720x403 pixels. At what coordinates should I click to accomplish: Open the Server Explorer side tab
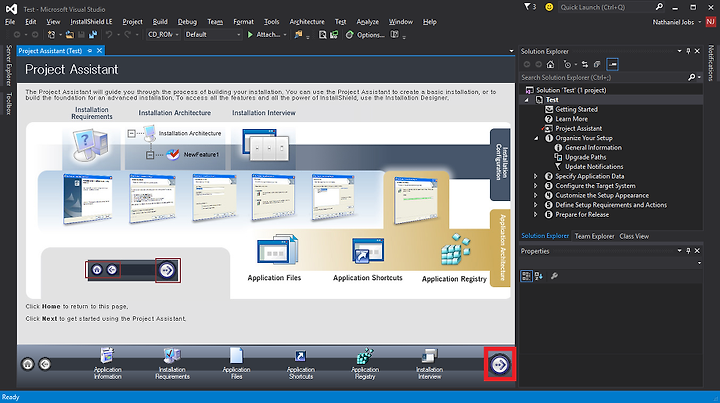click(x=8, y=65)
